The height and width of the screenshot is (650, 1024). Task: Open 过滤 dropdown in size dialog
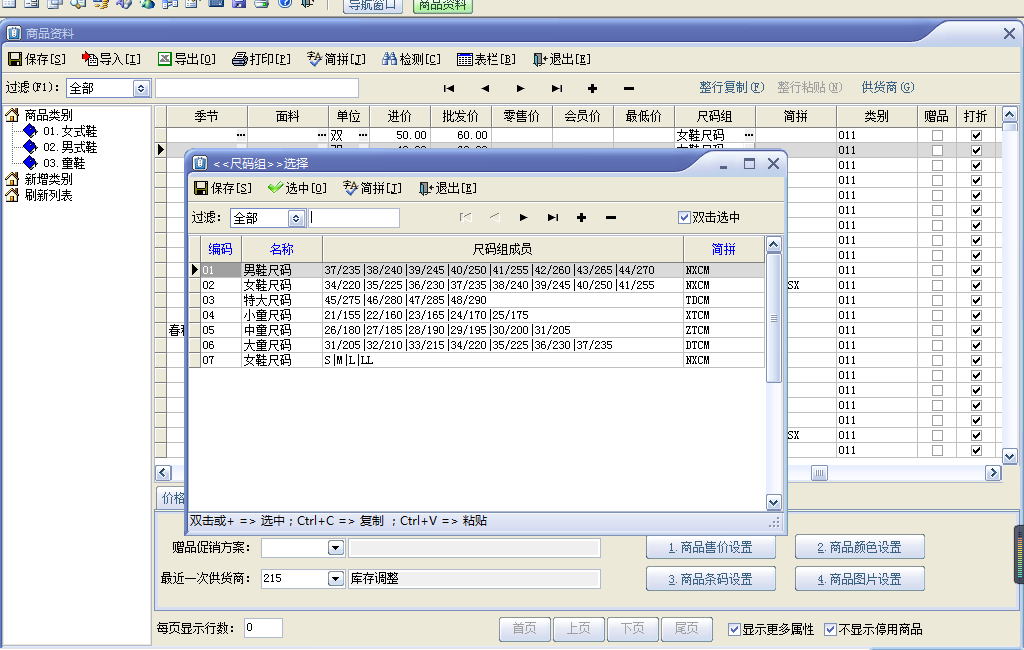click(x=296, y=218)
